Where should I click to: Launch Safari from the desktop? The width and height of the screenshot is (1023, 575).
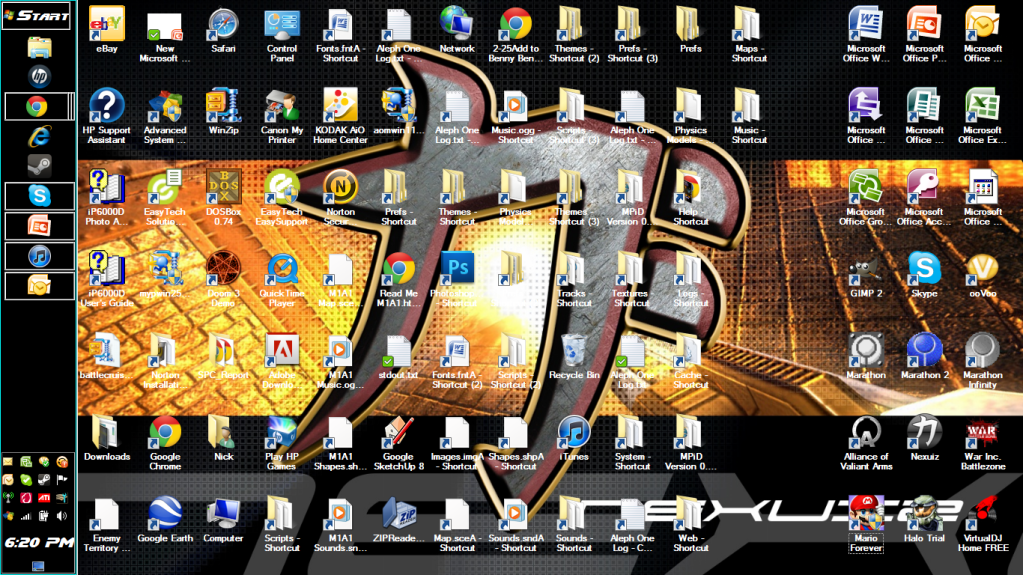click(223, 31)
